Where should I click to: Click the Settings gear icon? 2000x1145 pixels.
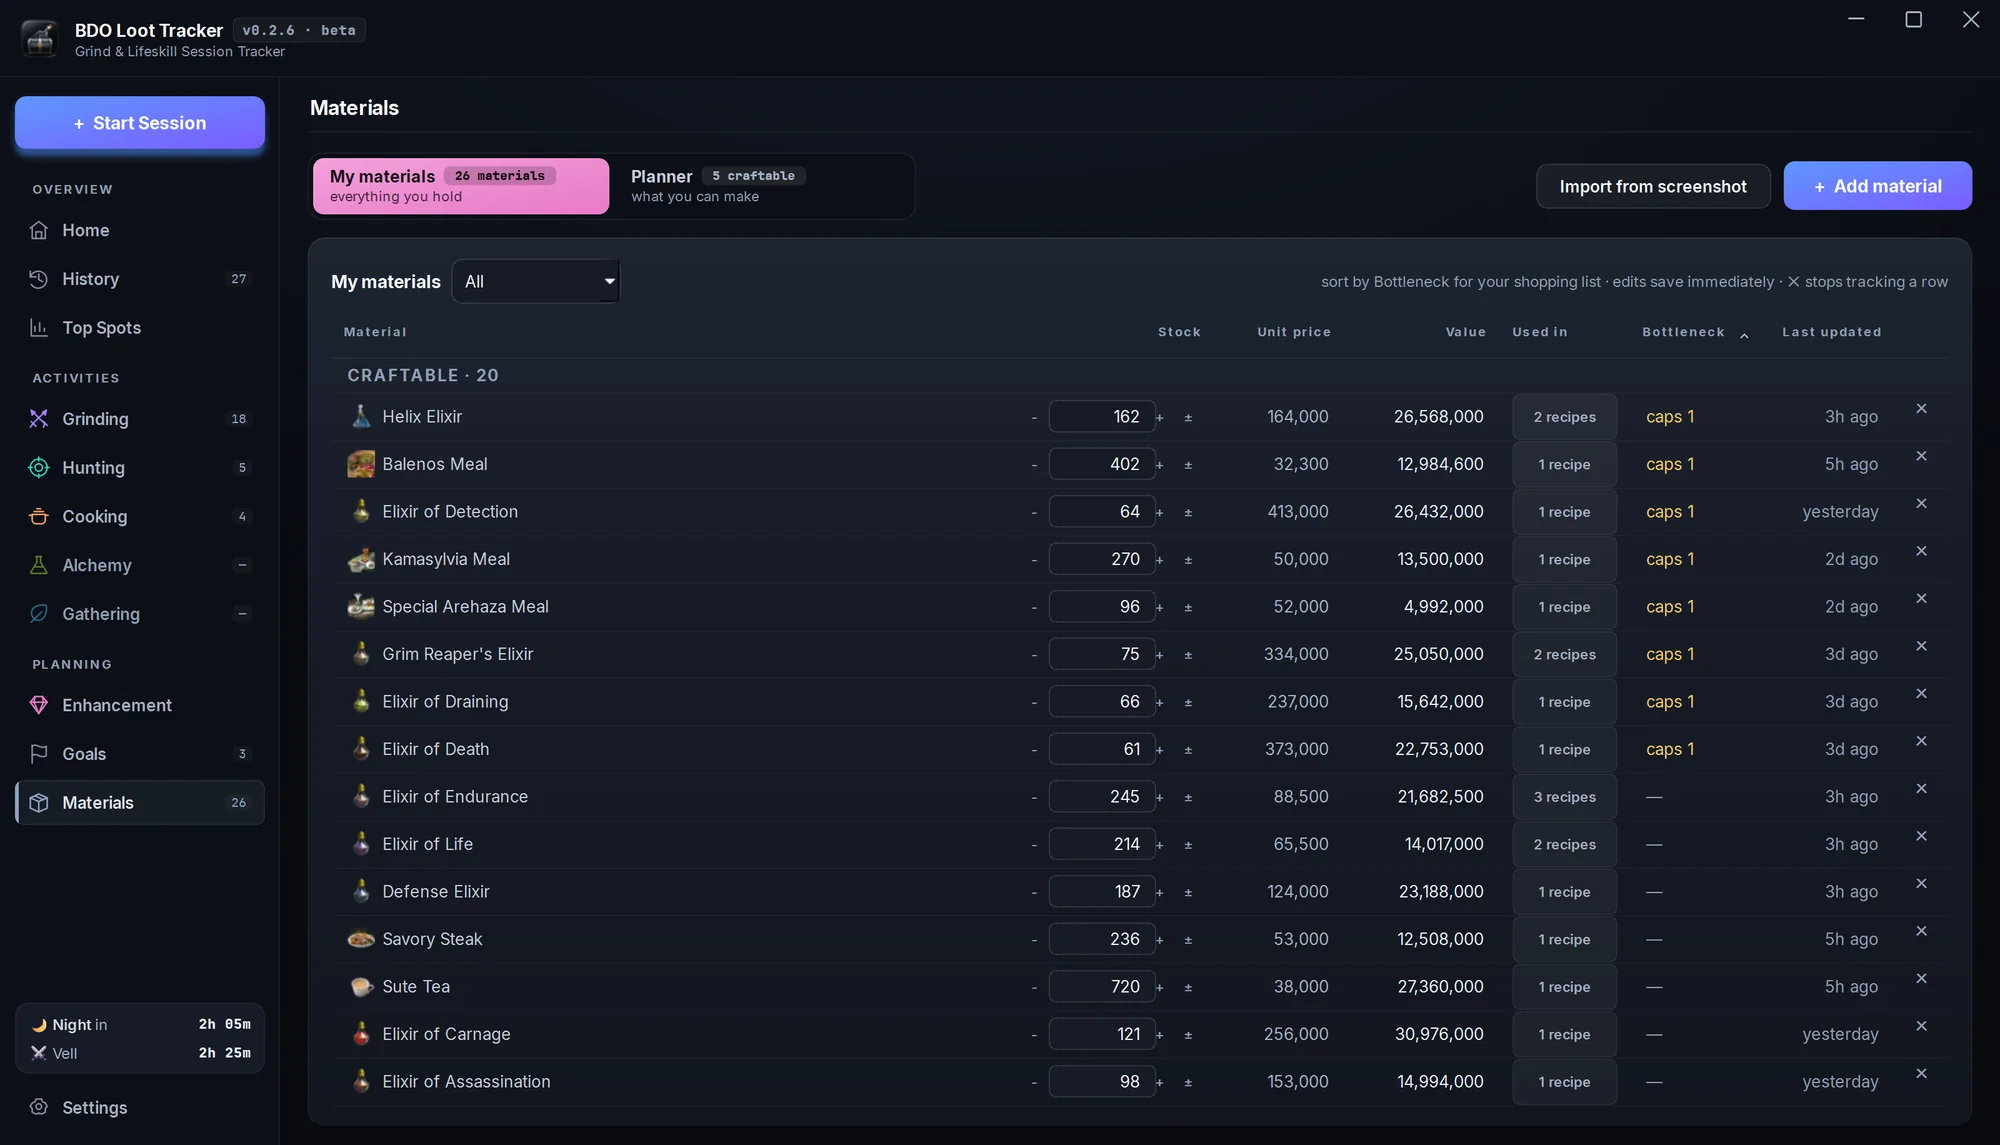(x=39, y=1107)
